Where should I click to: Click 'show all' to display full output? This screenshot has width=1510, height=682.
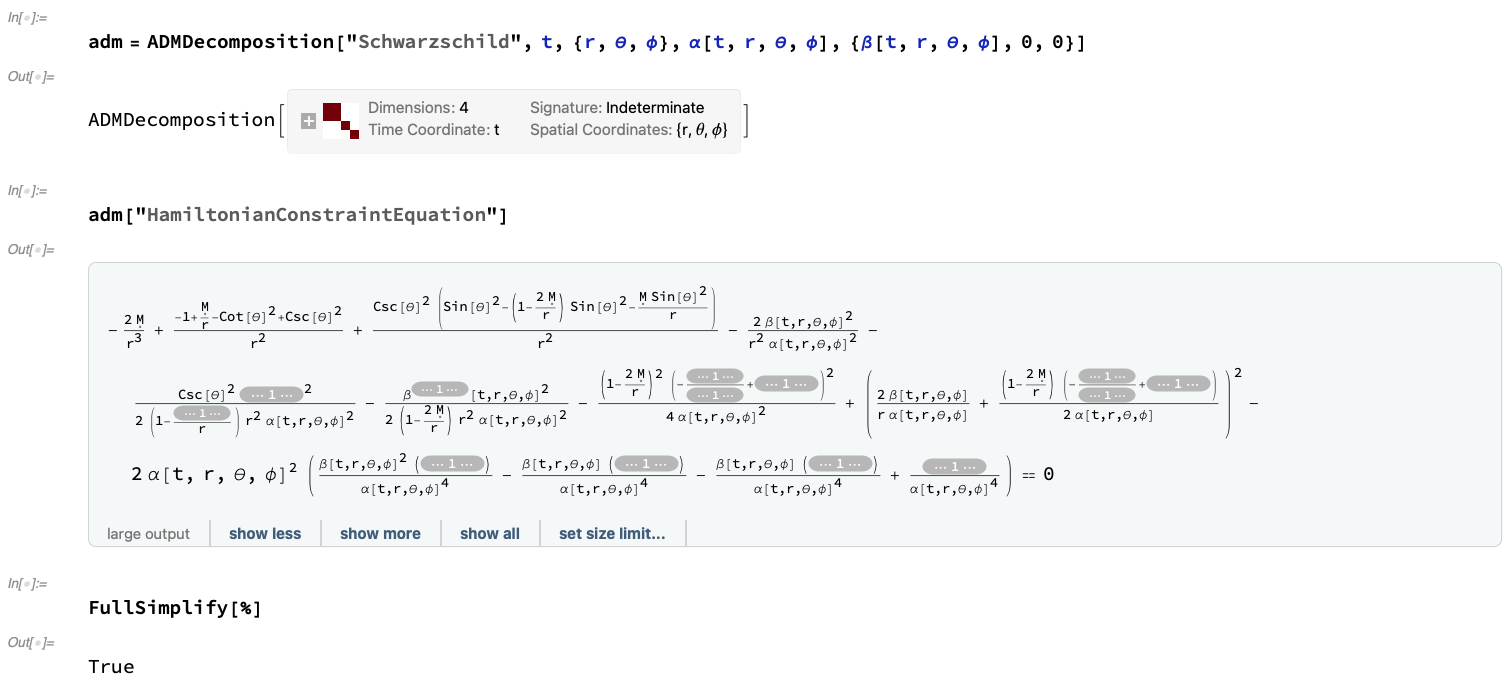coord(490,533)
